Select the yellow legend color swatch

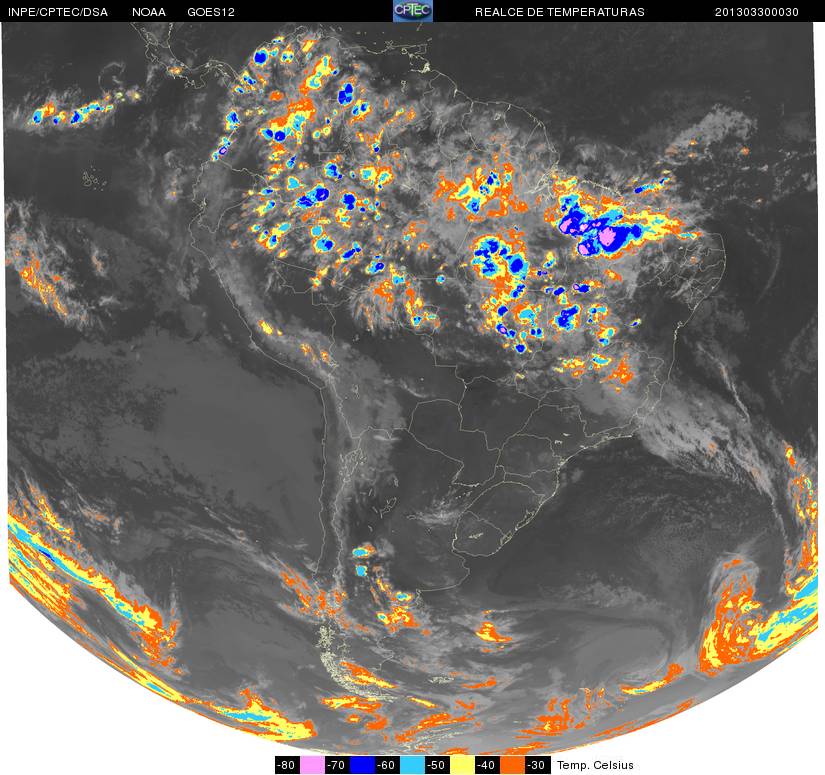(462, 765)
